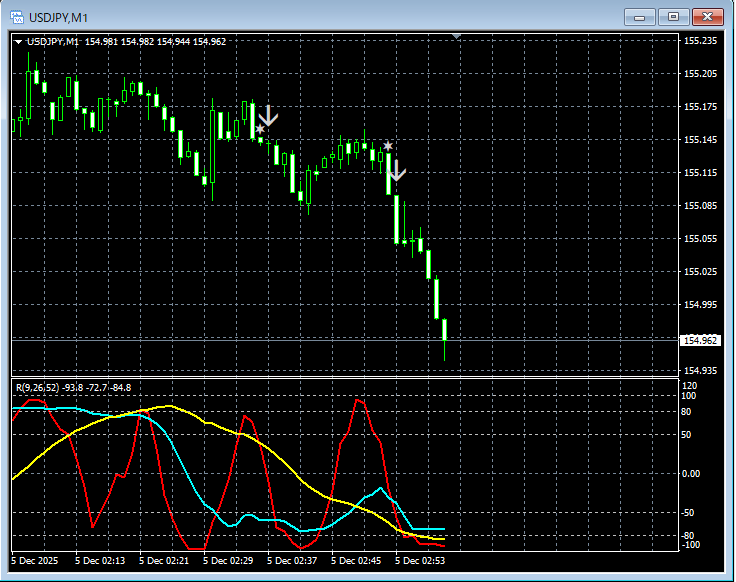Open the USDJPY,M1 one-click trading arrow

coord(18,41)
